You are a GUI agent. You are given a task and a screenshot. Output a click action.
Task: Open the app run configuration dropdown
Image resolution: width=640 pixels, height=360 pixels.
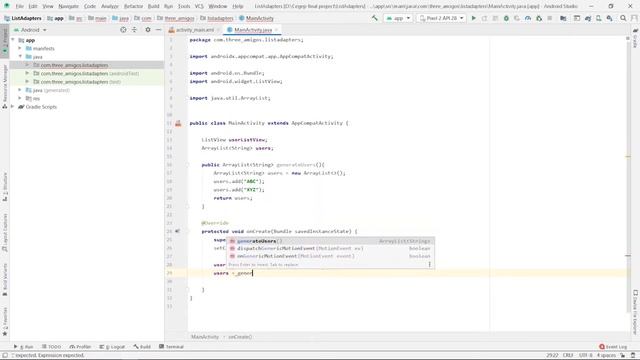click(398, 18)
